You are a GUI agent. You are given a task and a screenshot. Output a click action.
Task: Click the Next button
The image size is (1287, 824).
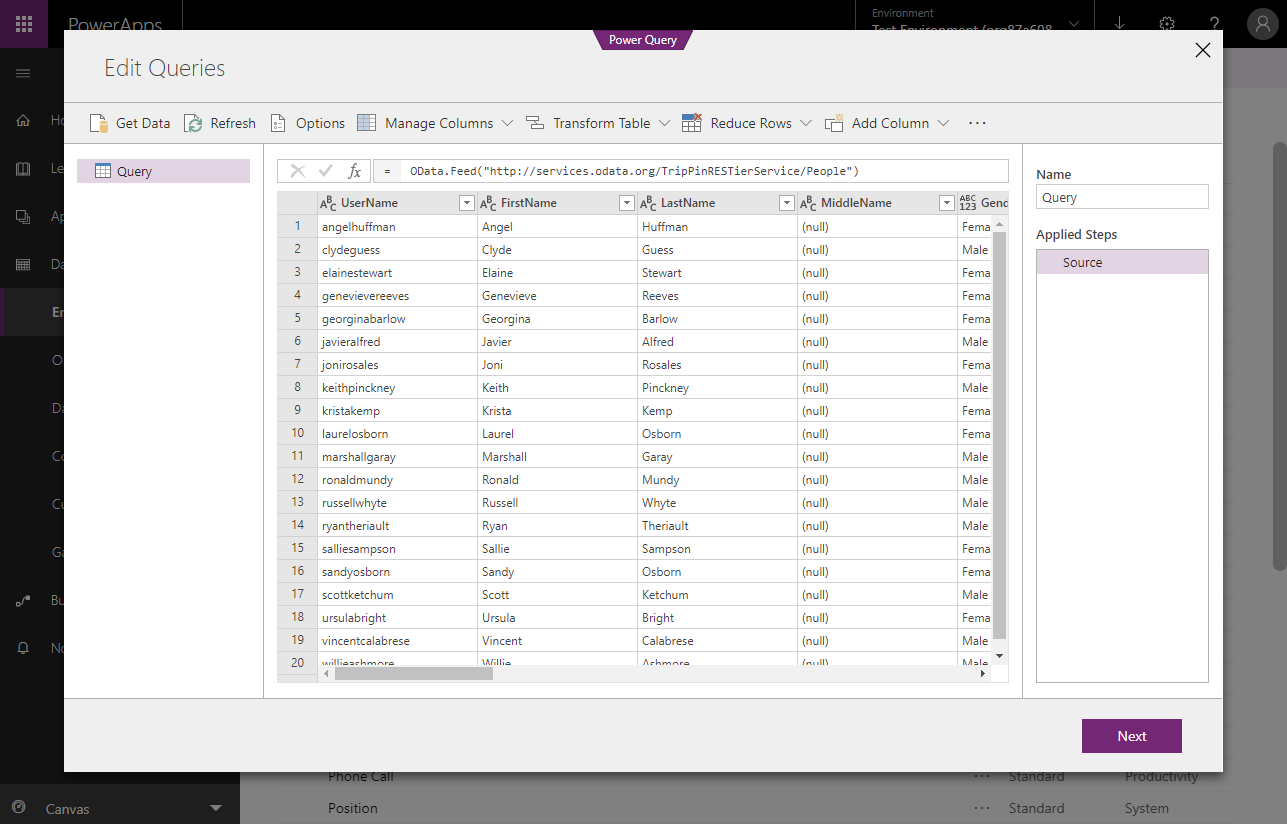point(1131,735)
